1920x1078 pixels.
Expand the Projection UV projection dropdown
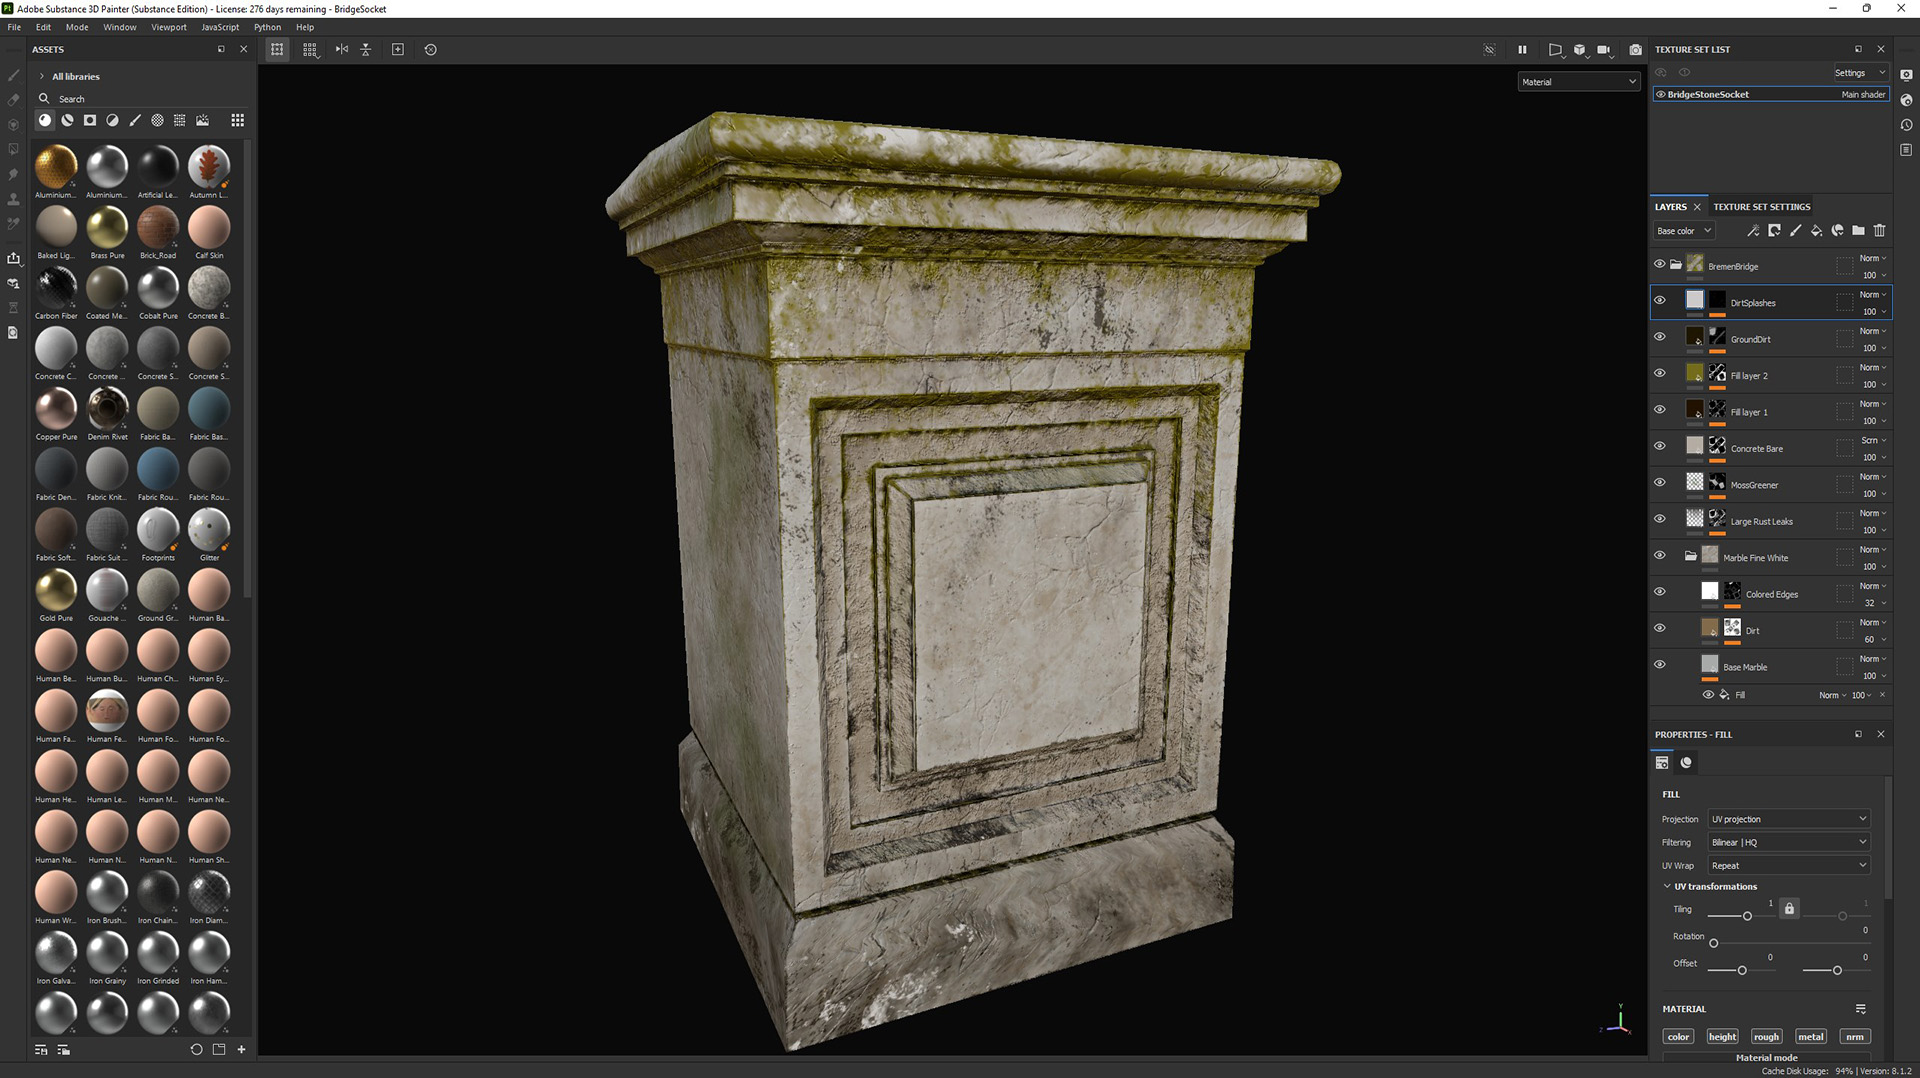[1788, 819]
